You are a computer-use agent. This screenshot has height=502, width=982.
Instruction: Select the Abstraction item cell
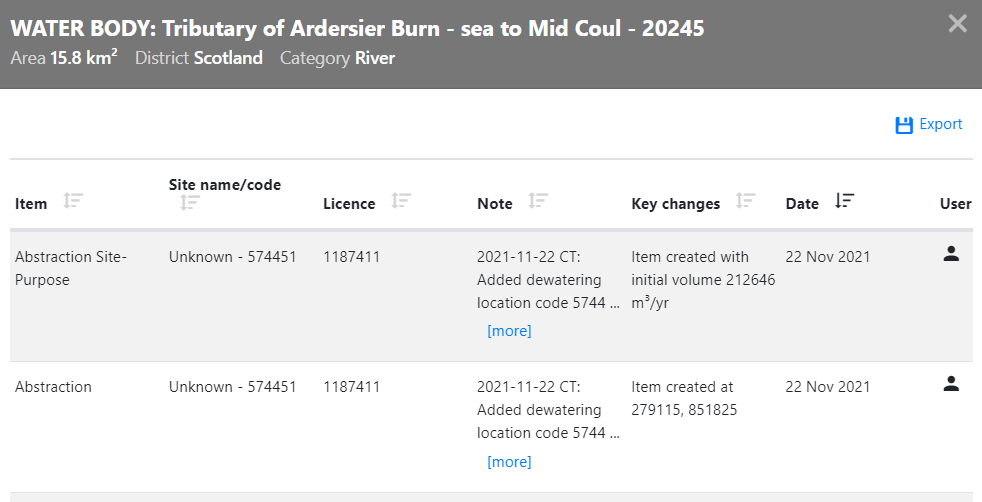coord(53,387)
